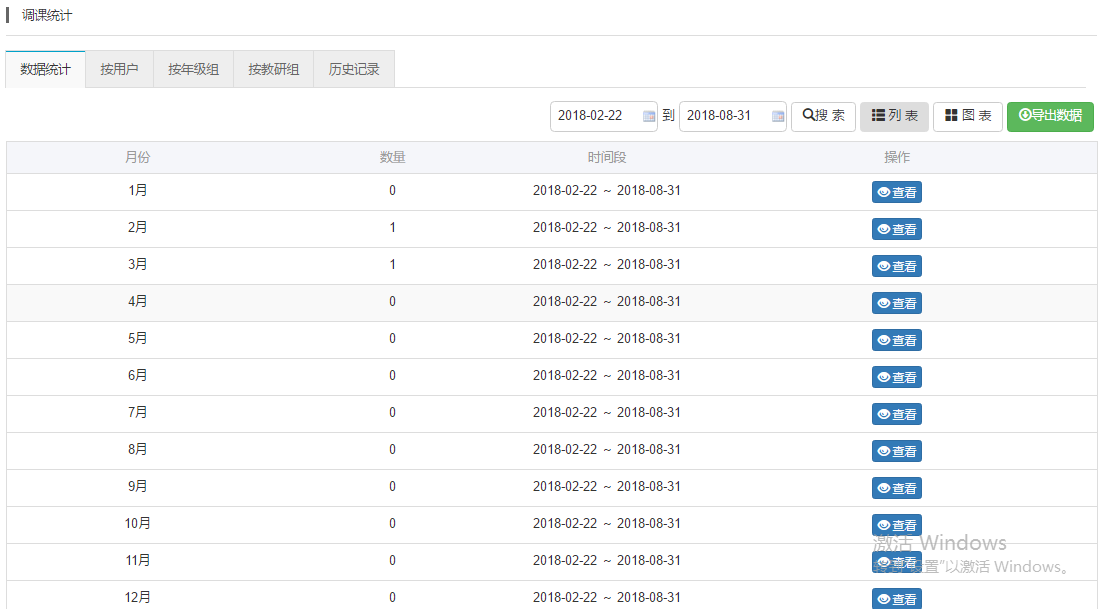Viewport: 1108px width, 609px height.
Task: Click 查看 for the 3月 row
Action: pyautogui.click(x=896, y=266)
